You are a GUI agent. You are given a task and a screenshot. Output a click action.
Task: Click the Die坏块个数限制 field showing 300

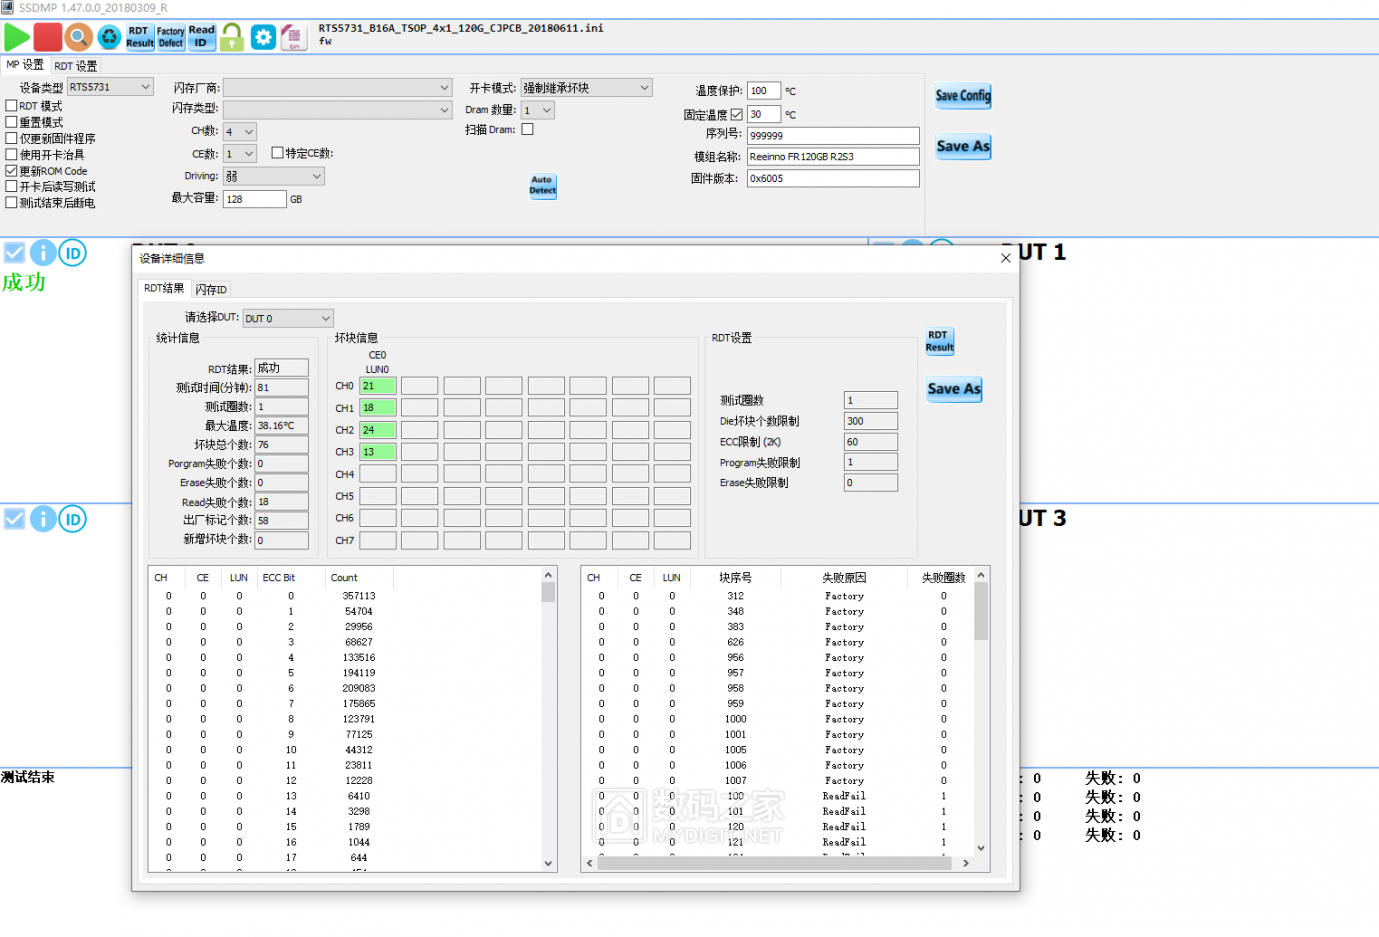click(871, 421)
